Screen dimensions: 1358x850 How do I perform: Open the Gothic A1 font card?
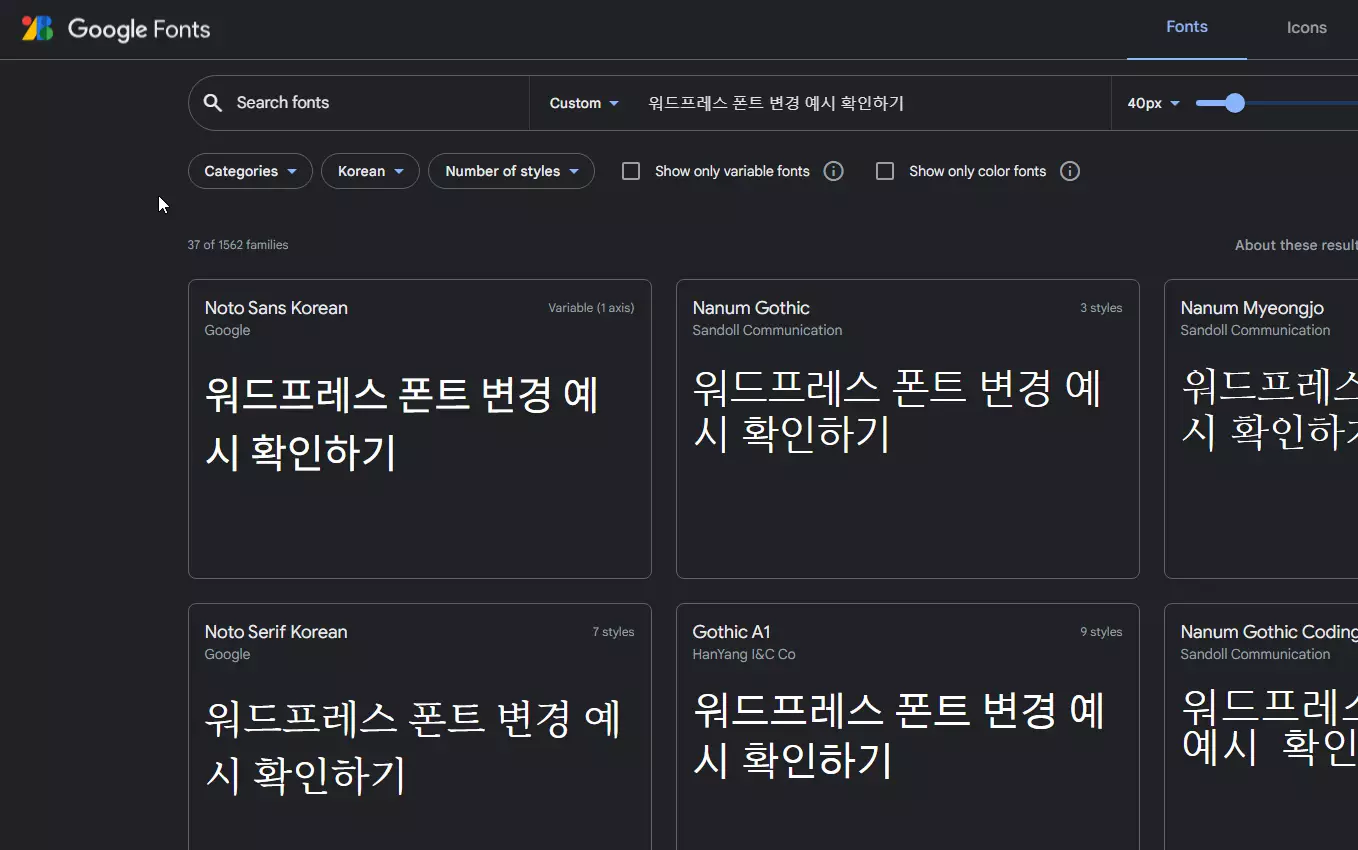point(908,726)
